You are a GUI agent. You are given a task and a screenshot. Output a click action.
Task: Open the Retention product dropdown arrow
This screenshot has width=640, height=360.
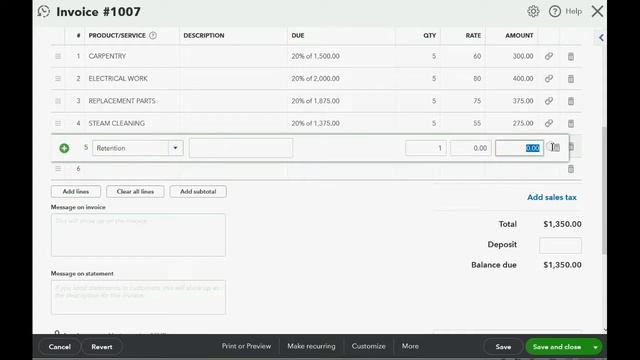(176, 148)
